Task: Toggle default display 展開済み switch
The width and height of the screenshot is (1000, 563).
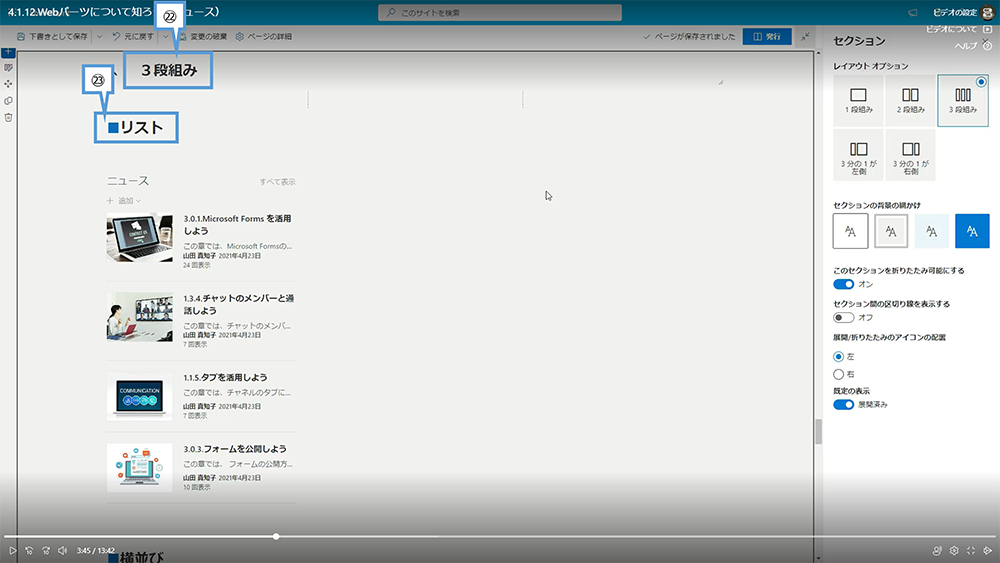Action: (x=843, y=405)
